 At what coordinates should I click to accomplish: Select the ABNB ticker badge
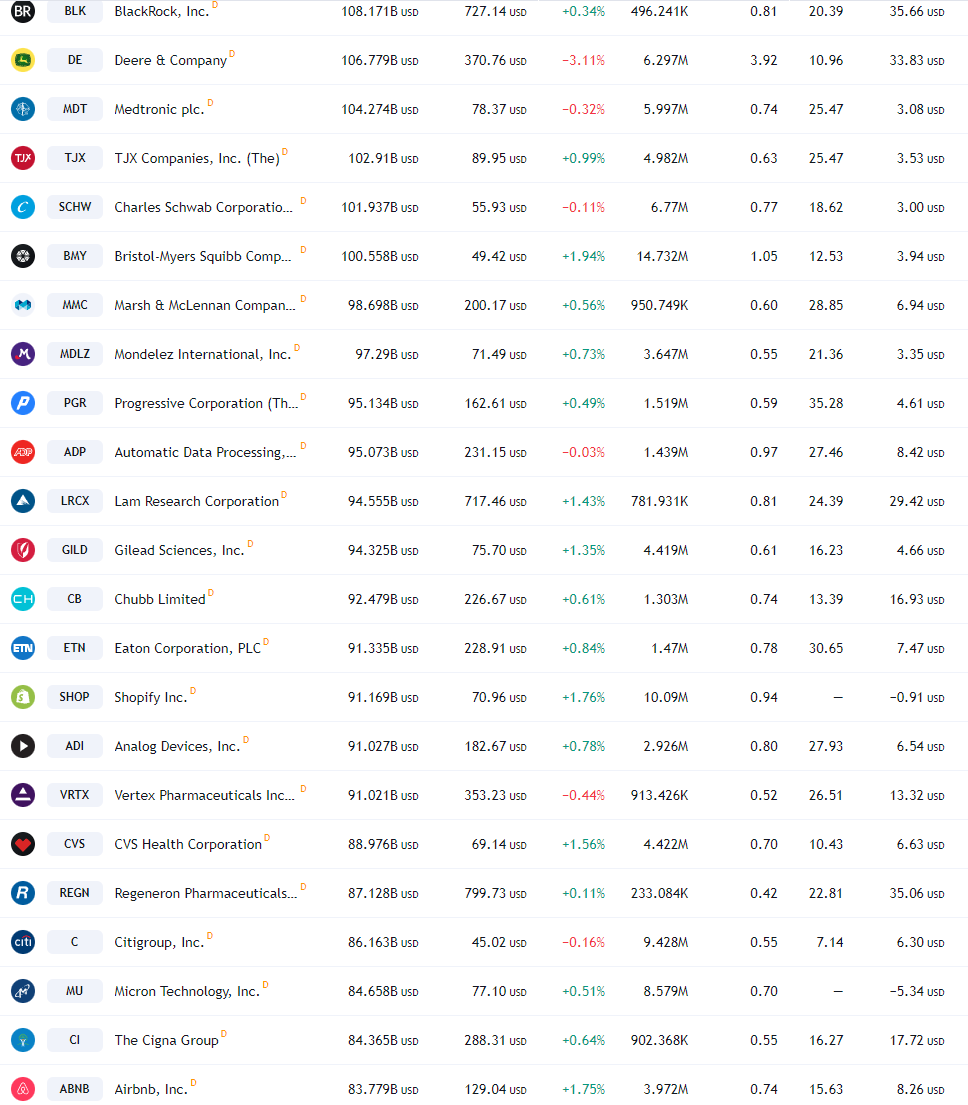pyautogui.click(x=75, y=1089)
